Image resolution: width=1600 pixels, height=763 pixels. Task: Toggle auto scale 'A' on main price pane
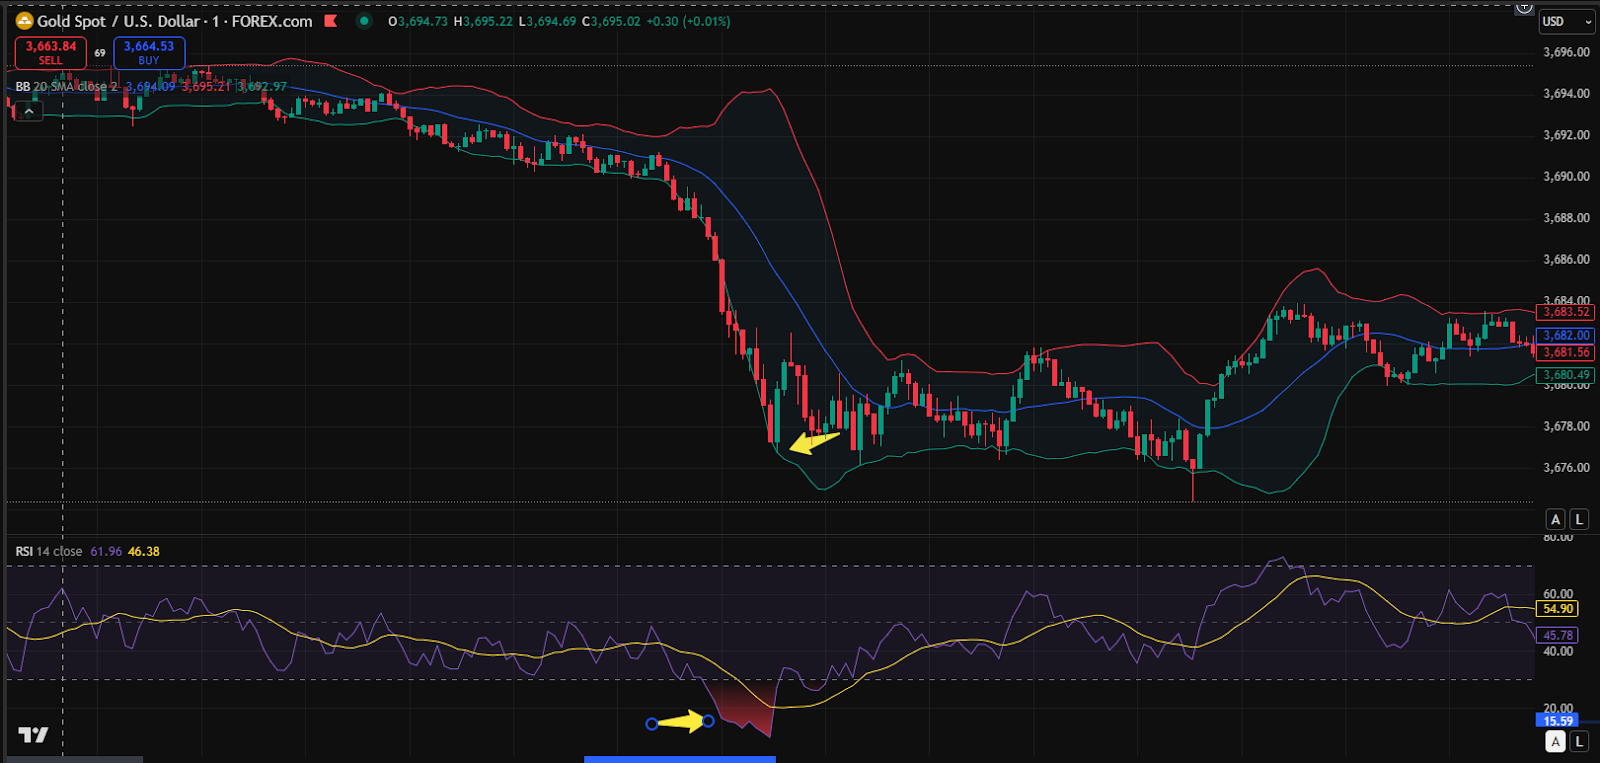point(1555,519)
